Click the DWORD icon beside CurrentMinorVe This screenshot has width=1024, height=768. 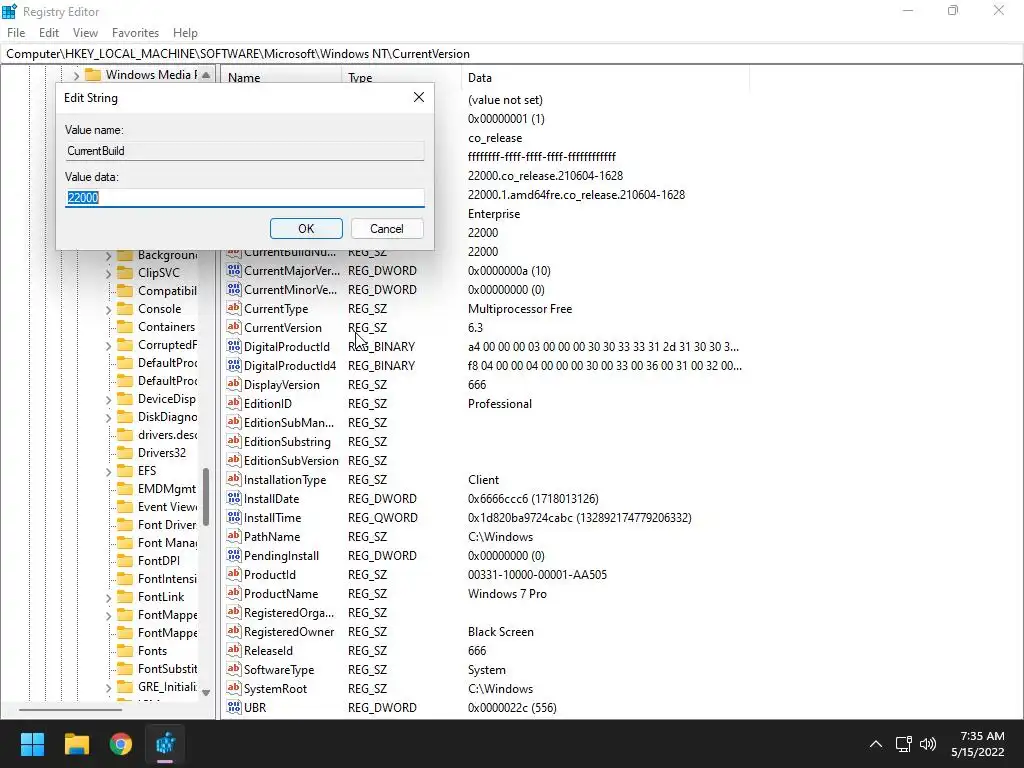(233, 289)
